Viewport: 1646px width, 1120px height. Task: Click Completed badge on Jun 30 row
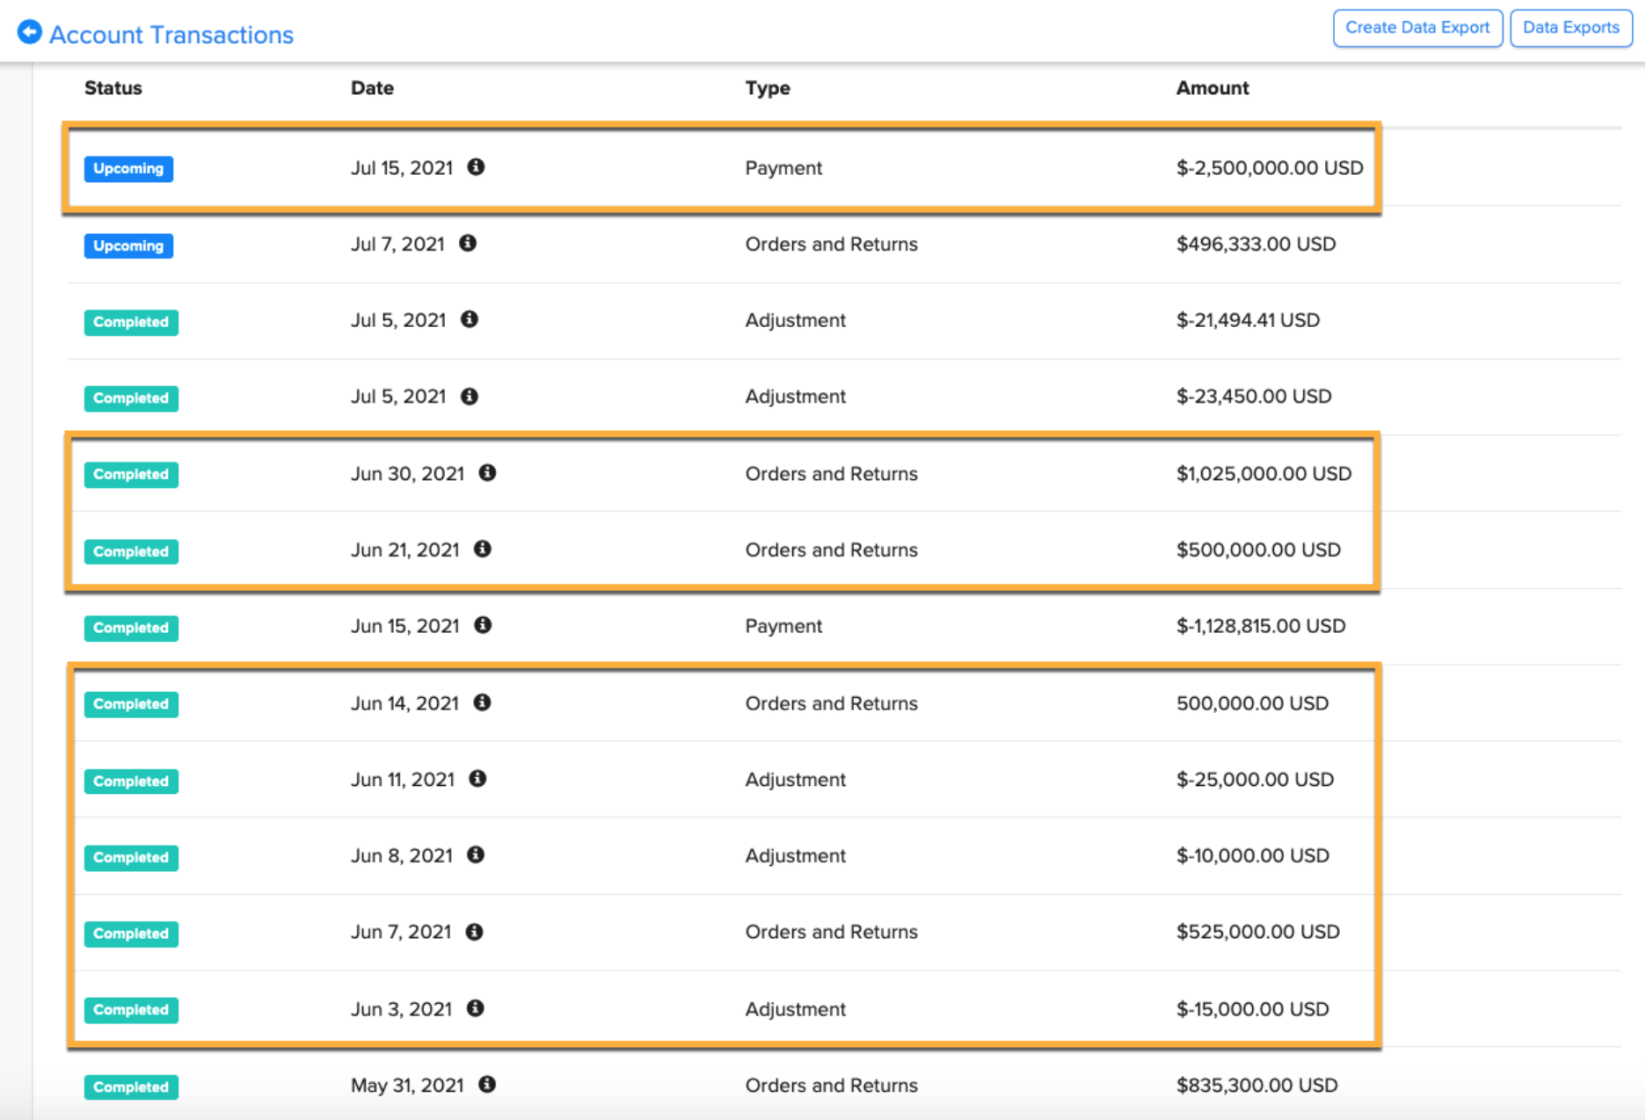pos(131,475)
